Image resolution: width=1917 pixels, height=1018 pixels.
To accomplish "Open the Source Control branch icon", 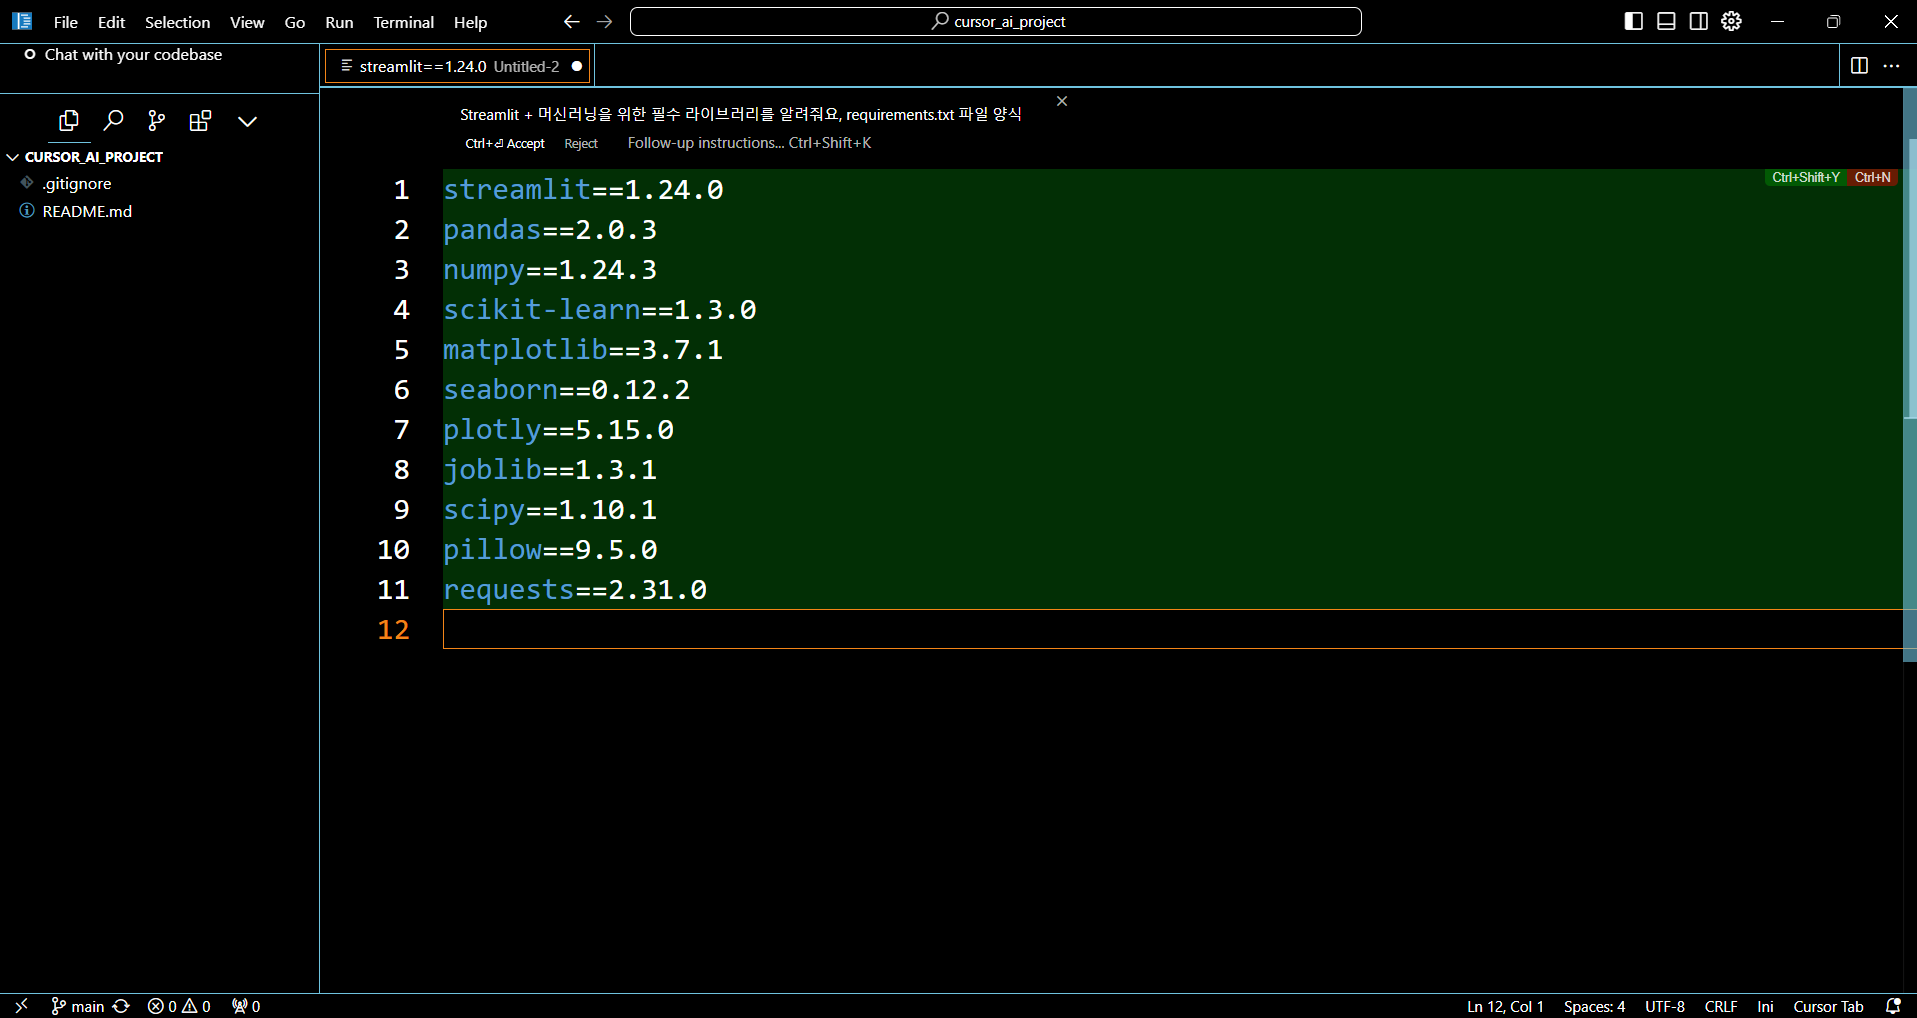I will tap(157, 121).
